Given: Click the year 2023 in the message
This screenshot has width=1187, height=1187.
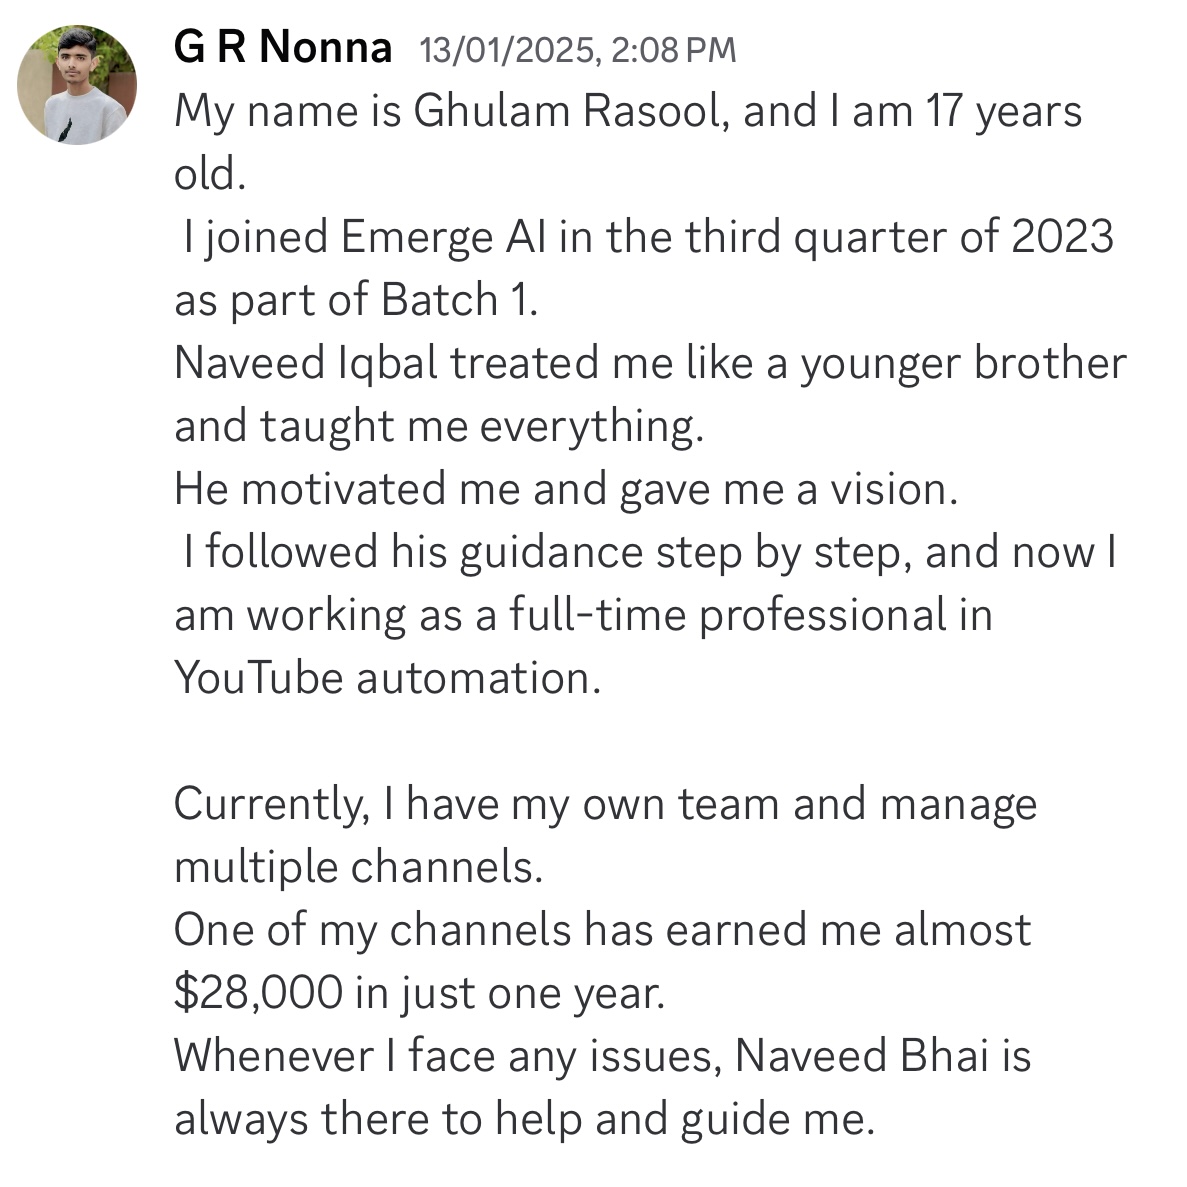Looking at the screenshot, I should [1062, 236].
